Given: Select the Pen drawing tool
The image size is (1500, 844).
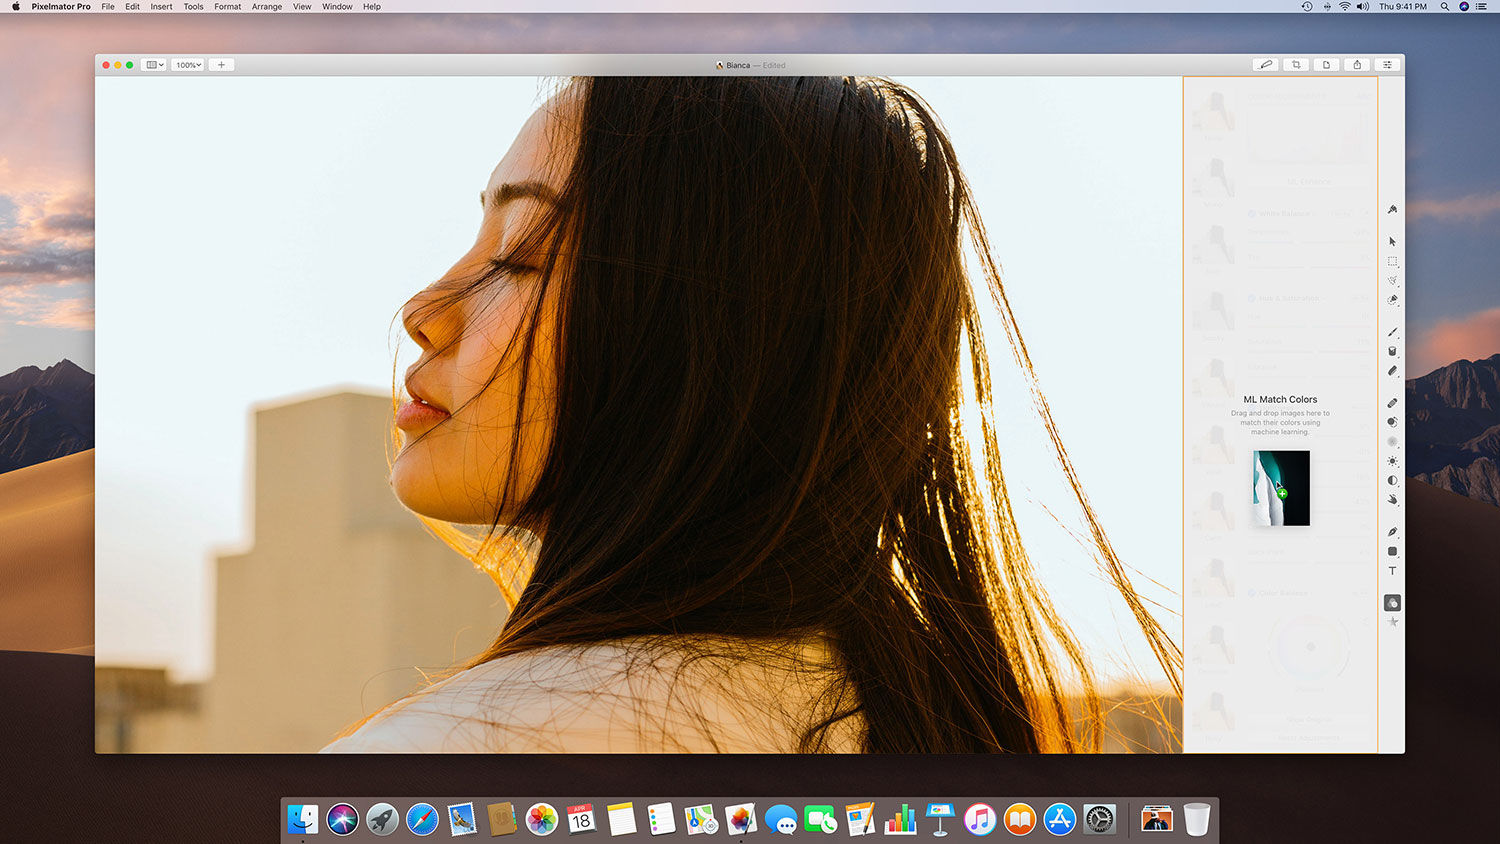Looking at the screenshot, I should [x=1392, y=532].
